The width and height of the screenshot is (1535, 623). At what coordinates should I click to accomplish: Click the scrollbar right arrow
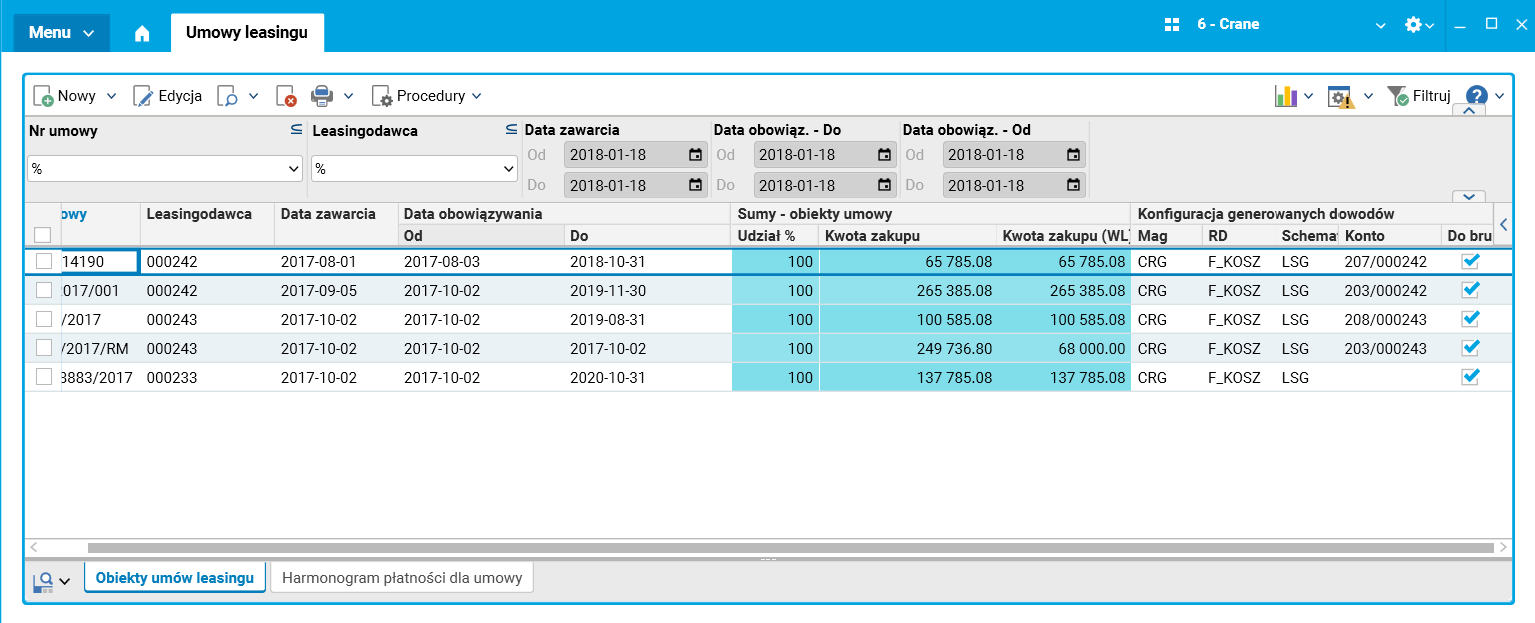pyautogui.click(x=1503, y=548)
